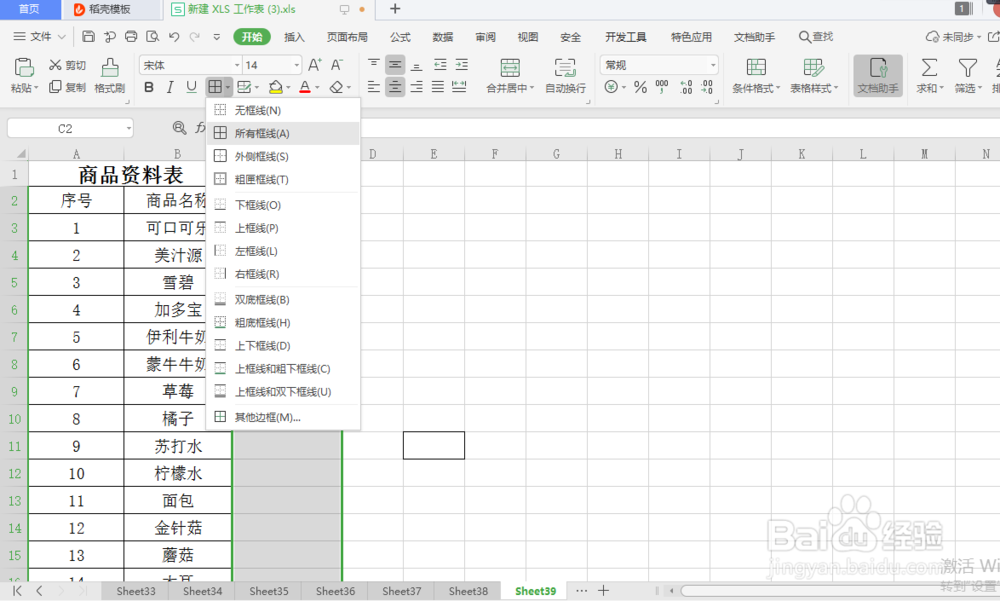Viewport: 1000px width, 601px height.
Task: Toggle italic formatting
Action: [170, 87]
